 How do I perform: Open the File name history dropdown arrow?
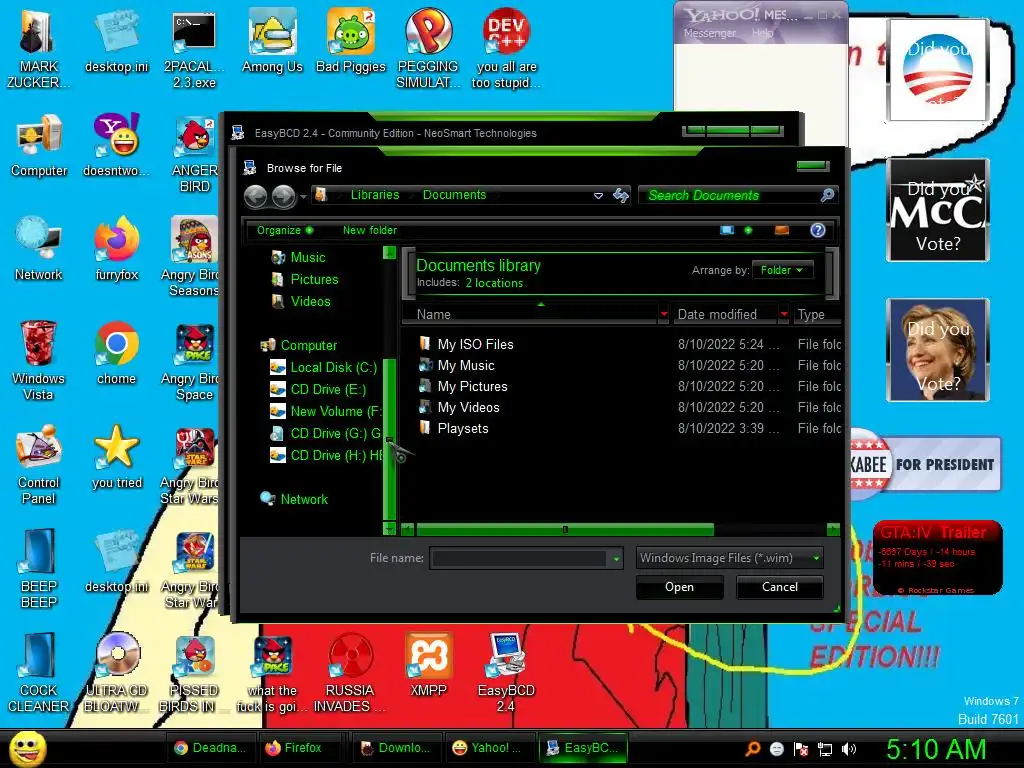[616, 559]
